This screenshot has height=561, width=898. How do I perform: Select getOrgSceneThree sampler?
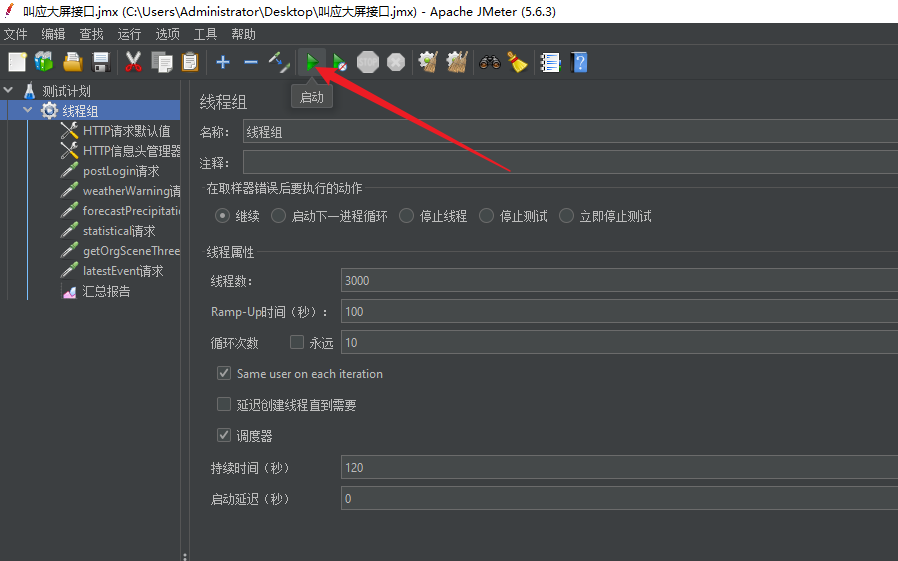click(x=132, y=251)
